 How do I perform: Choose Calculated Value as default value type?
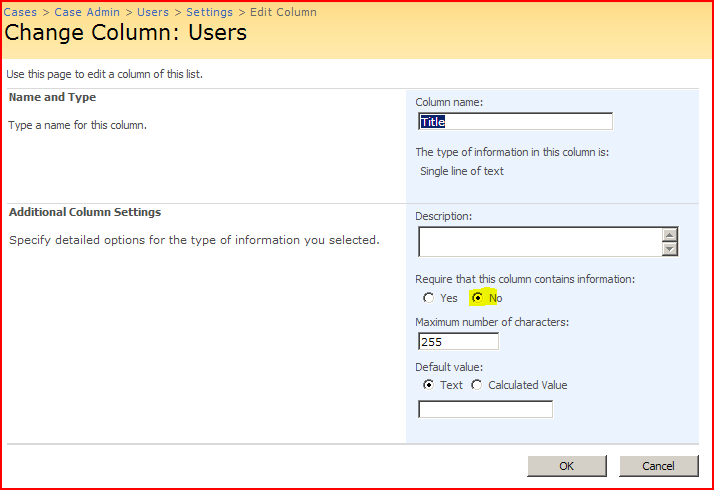tap(476, 385)
